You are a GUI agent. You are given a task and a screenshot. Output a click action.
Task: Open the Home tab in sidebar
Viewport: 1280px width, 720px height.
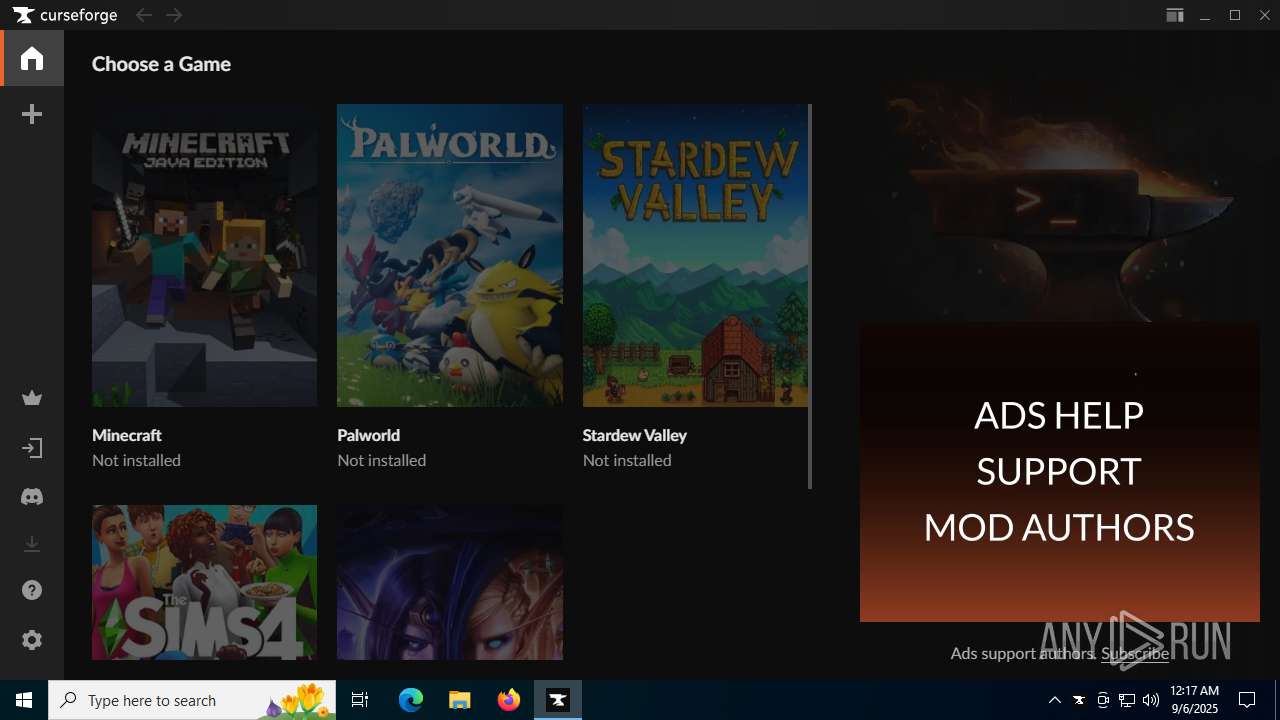tap(32, 58)
